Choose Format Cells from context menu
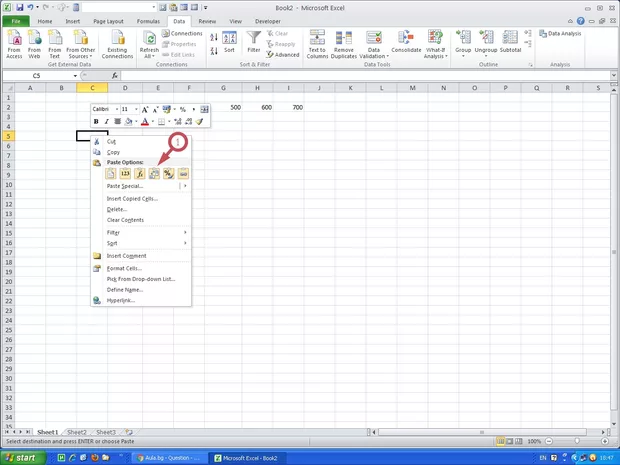This screenshot has width=620, height=465. point(124,268)
